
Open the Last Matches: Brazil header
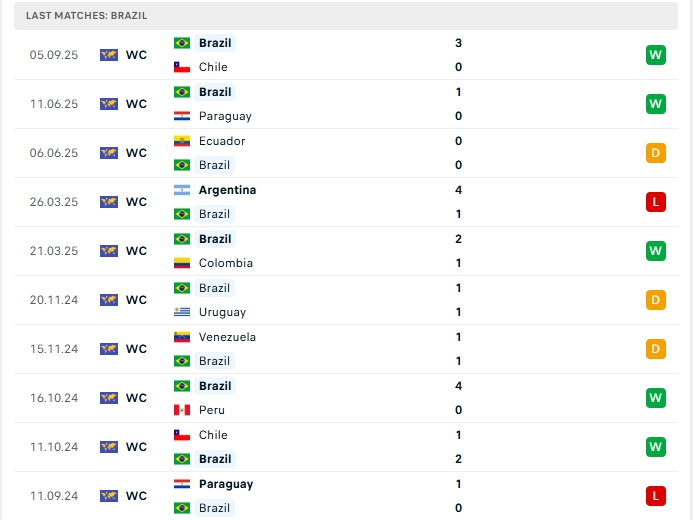point(346,15)
